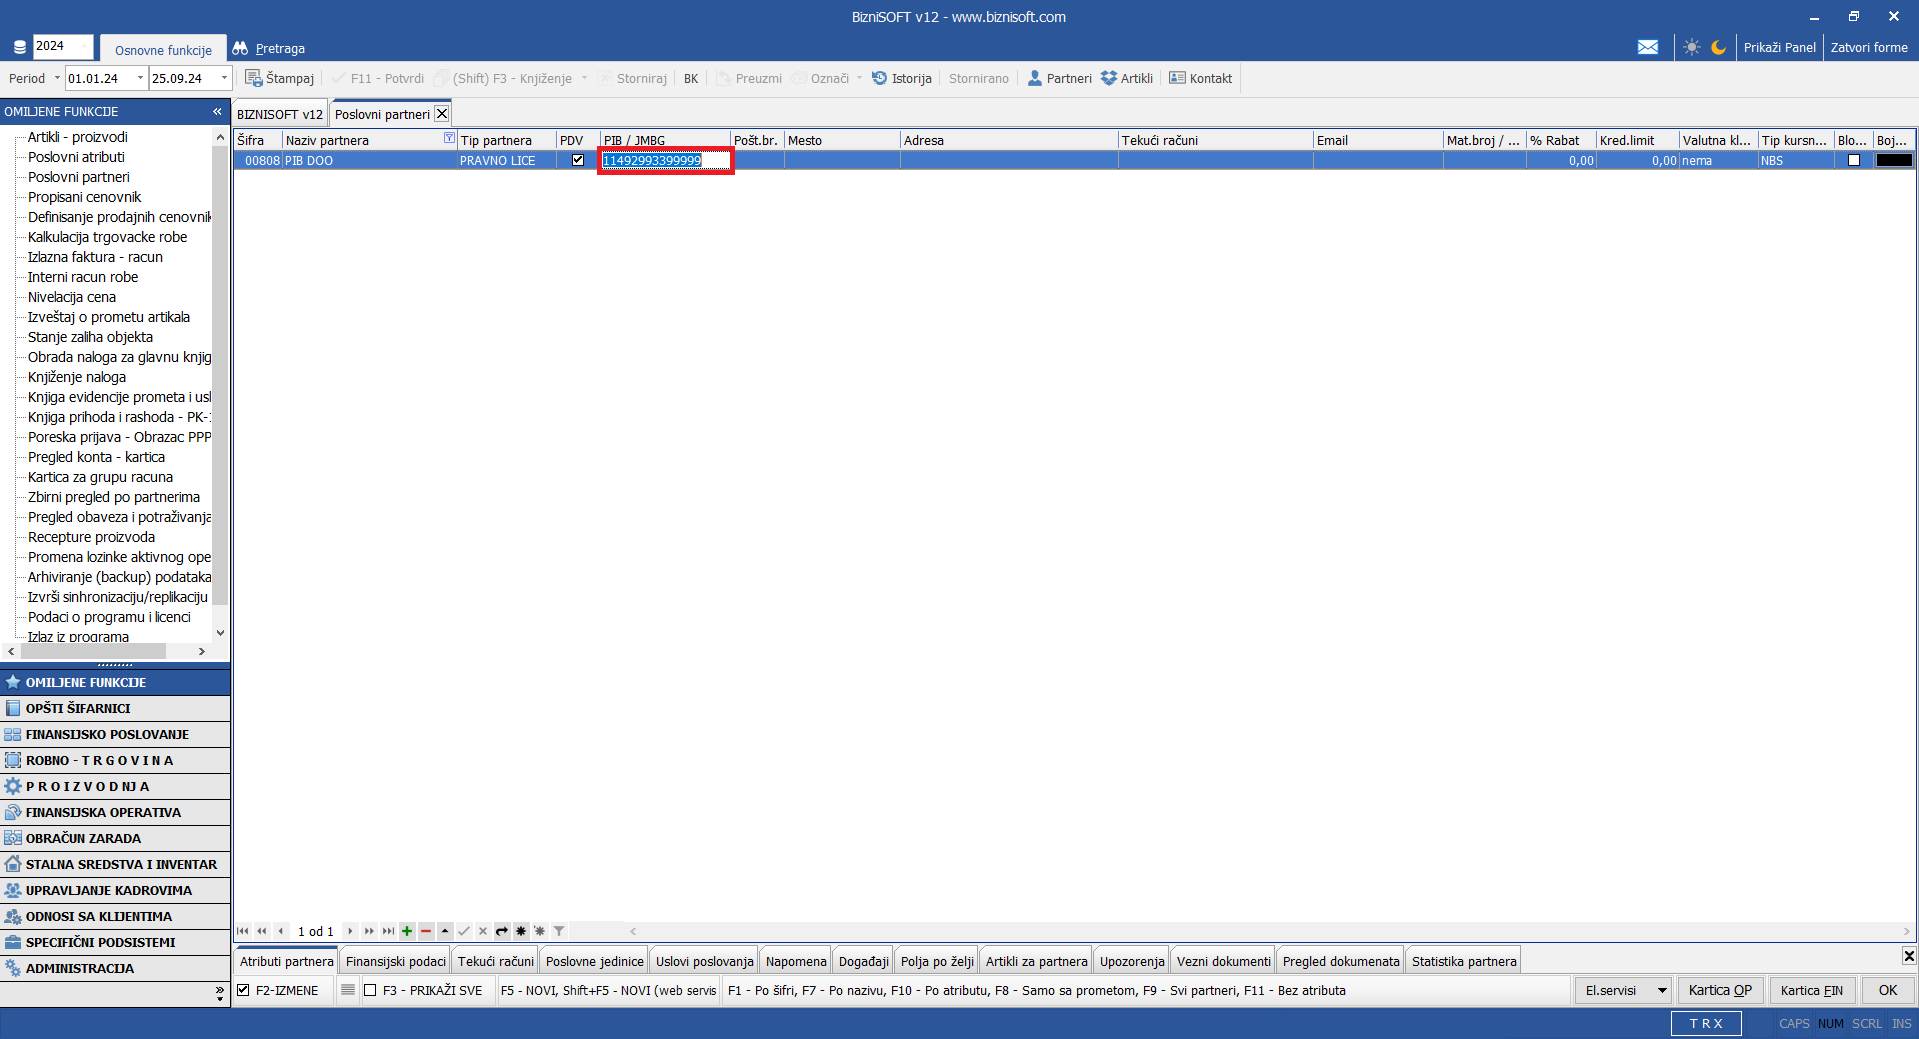Click the filter funnel icon in navigator

point(559,931)
